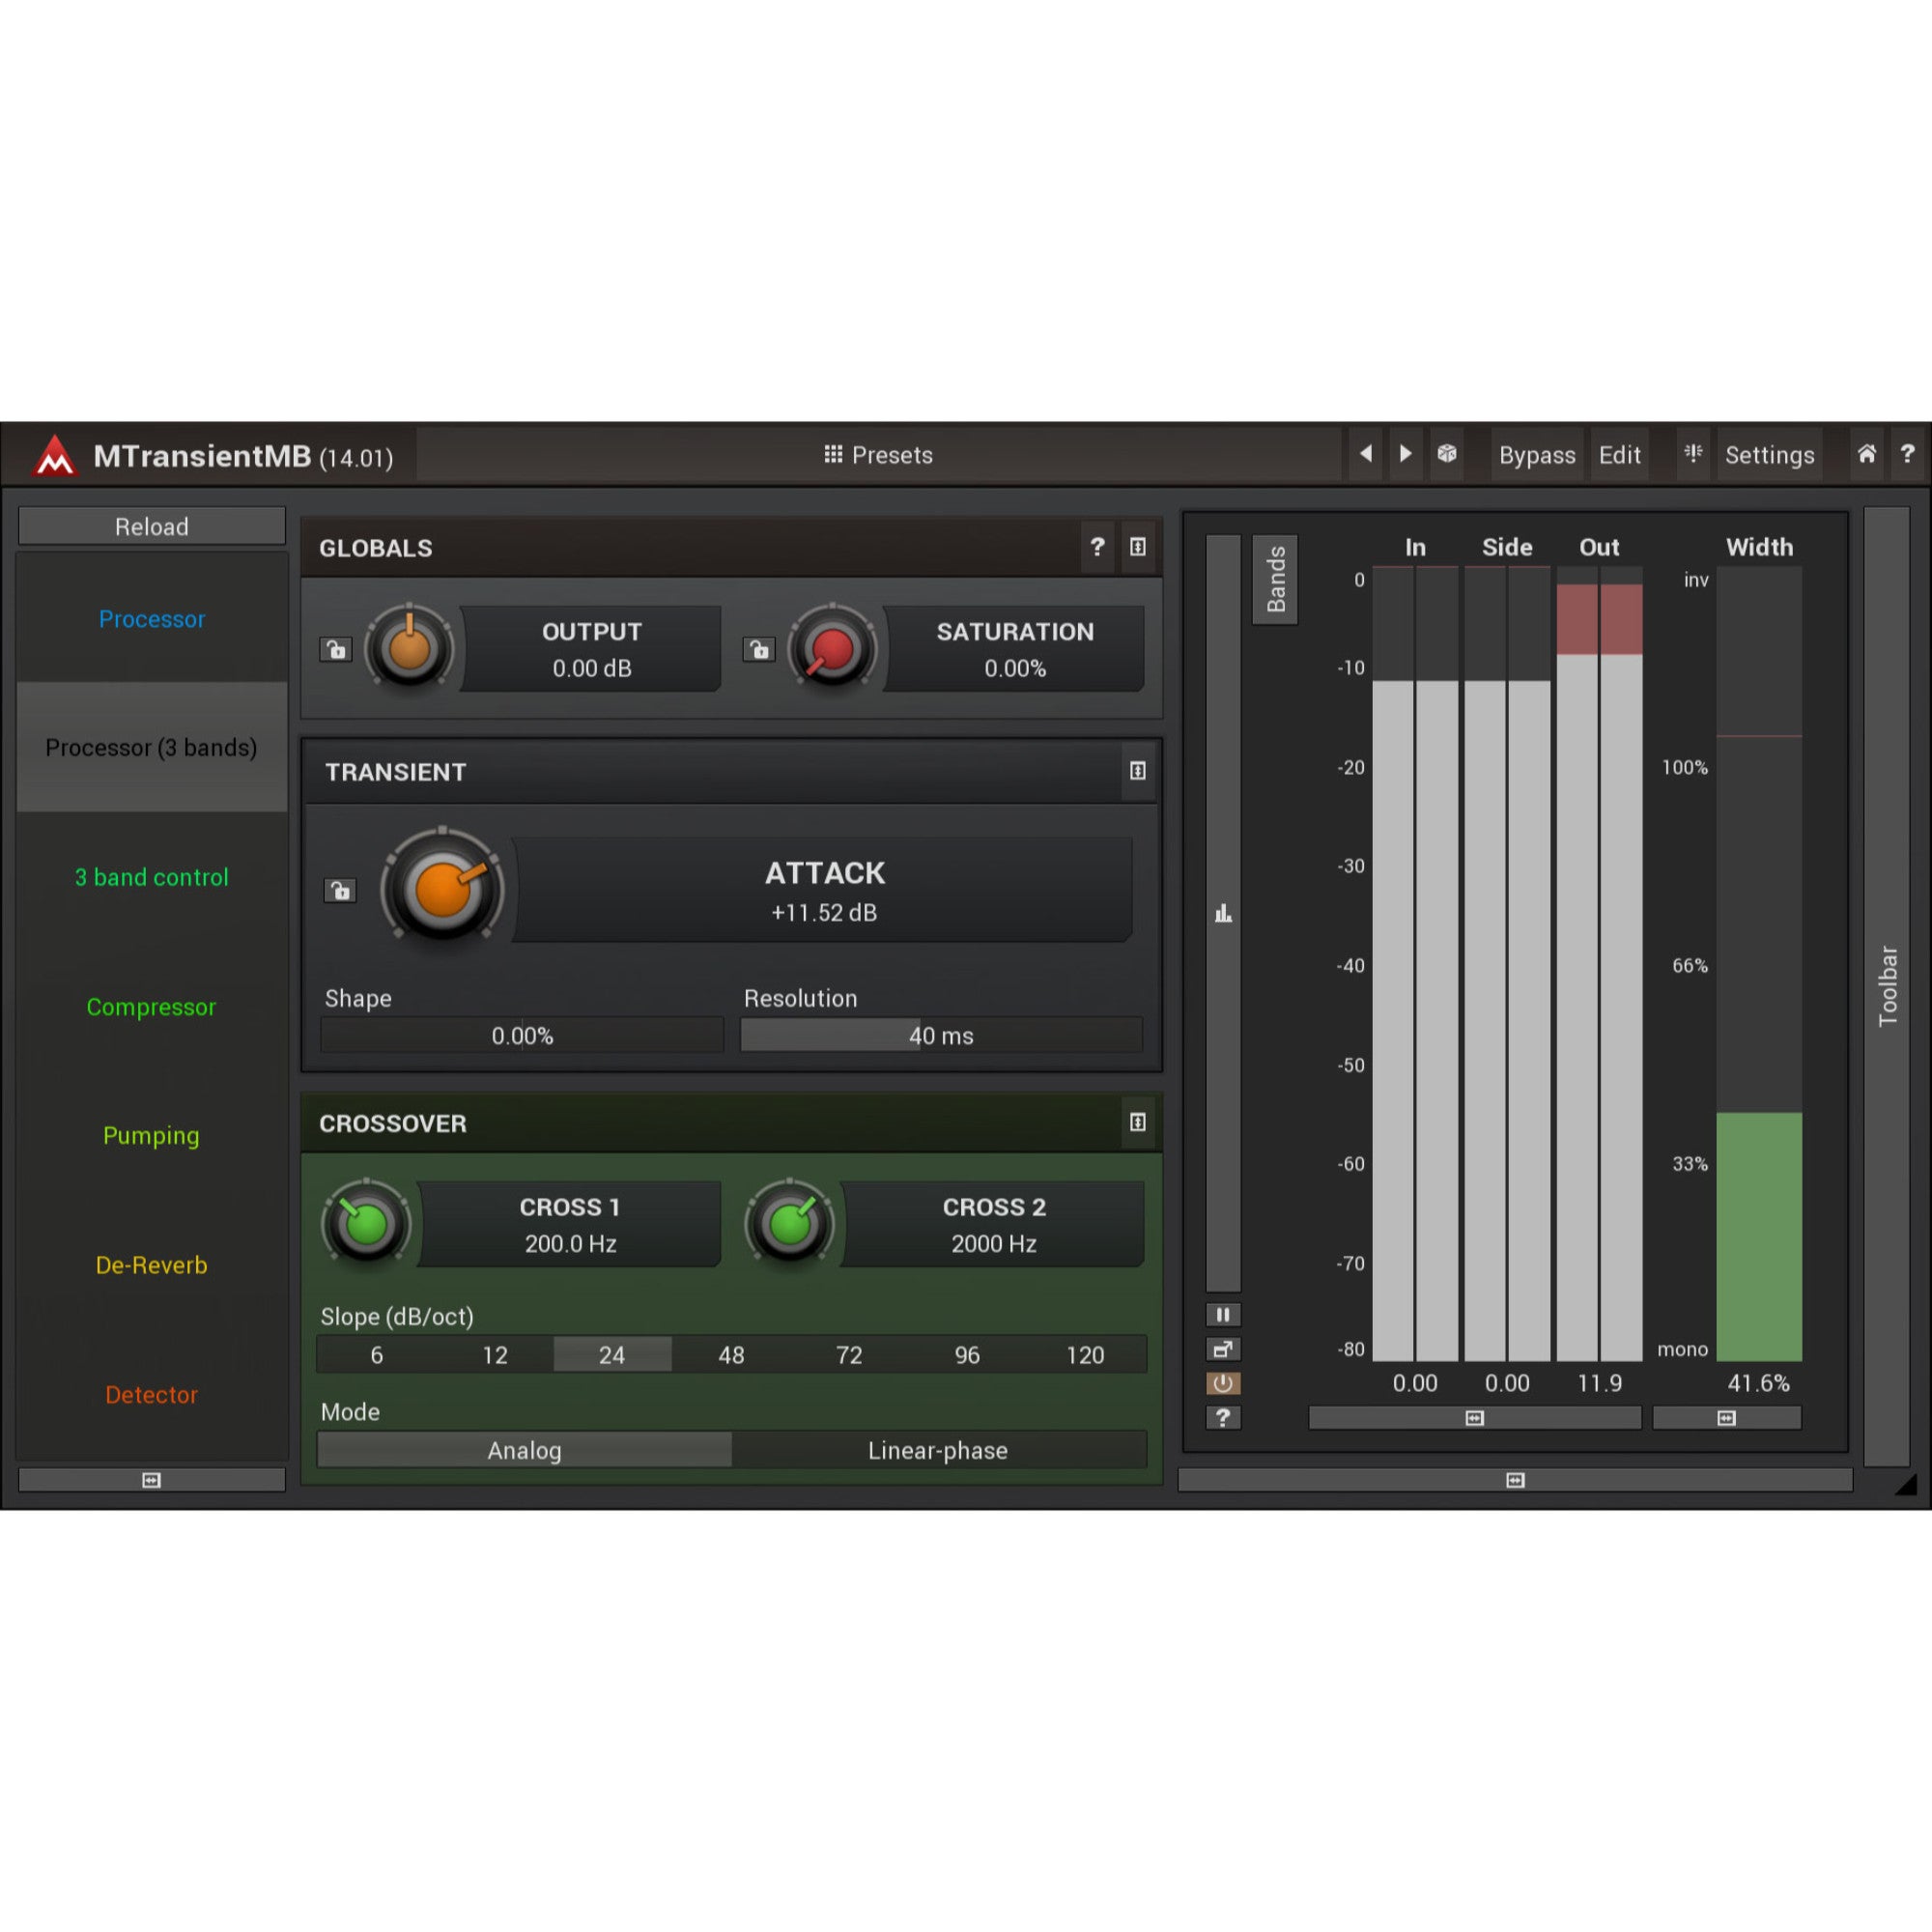Screen dimensions: 1932x1932
Task: Select 48 dB/oct slope
Action: click(x=731, y=1355)
